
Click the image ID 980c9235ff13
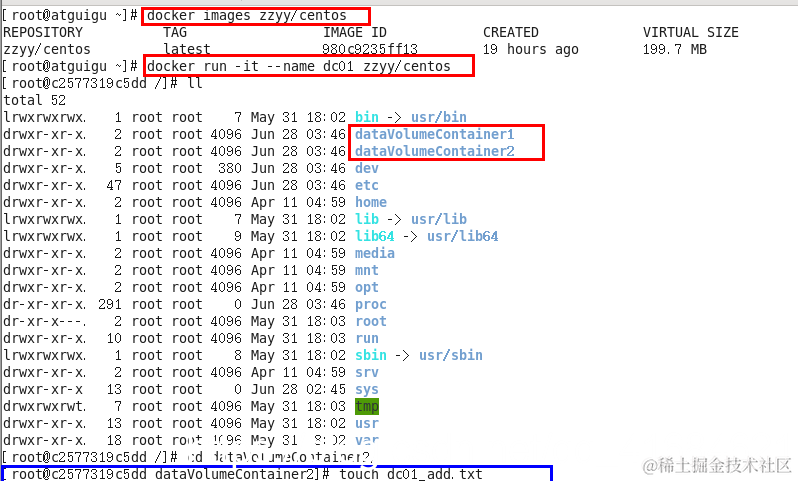[370, 49]
